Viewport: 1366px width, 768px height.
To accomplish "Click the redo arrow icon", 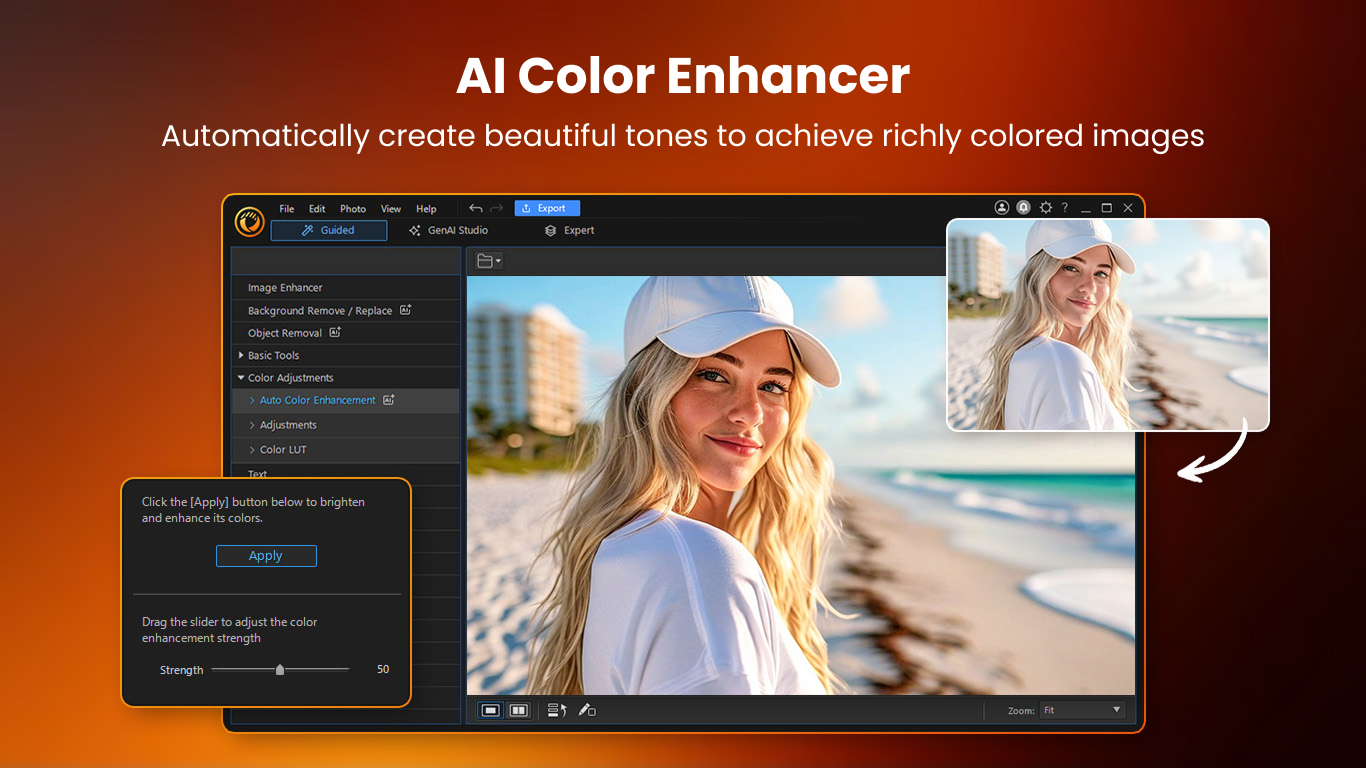I will pyautogui.click(x=497, y=208).
